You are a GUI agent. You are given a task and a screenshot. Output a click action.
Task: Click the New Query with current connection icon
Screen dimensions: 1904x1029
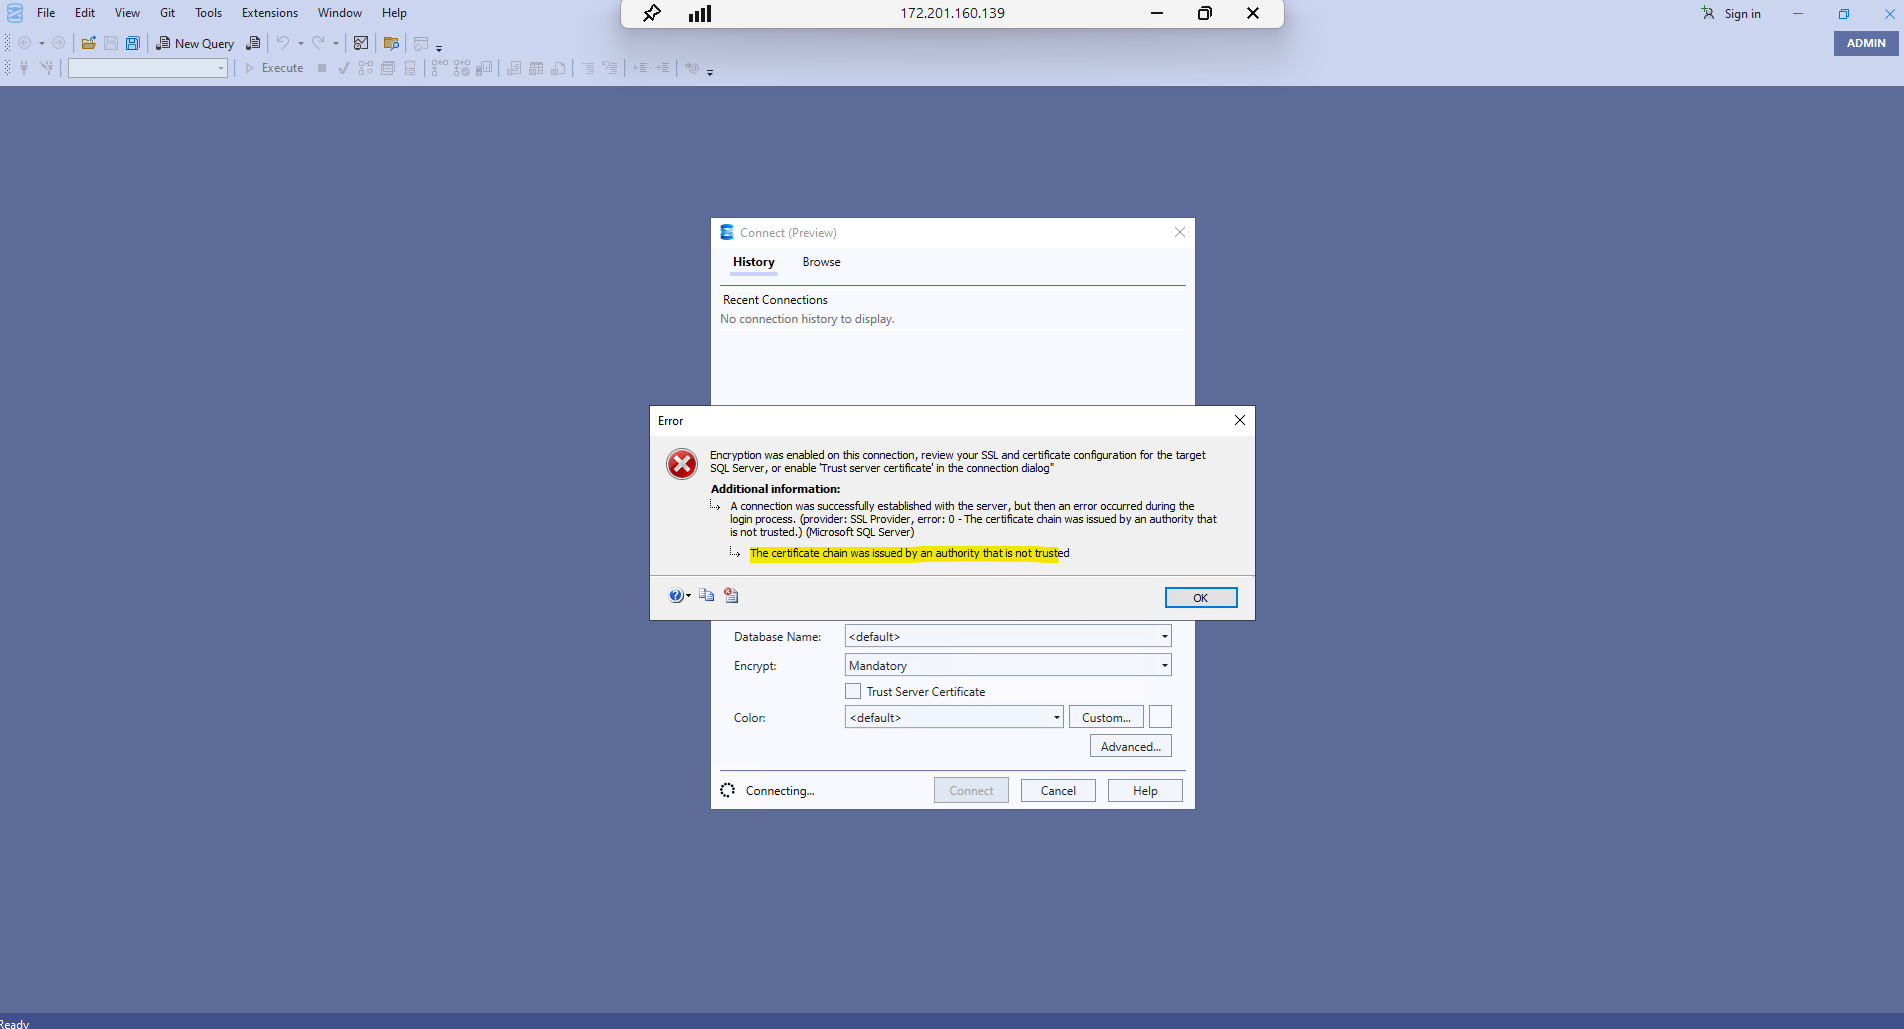[254, 43]
